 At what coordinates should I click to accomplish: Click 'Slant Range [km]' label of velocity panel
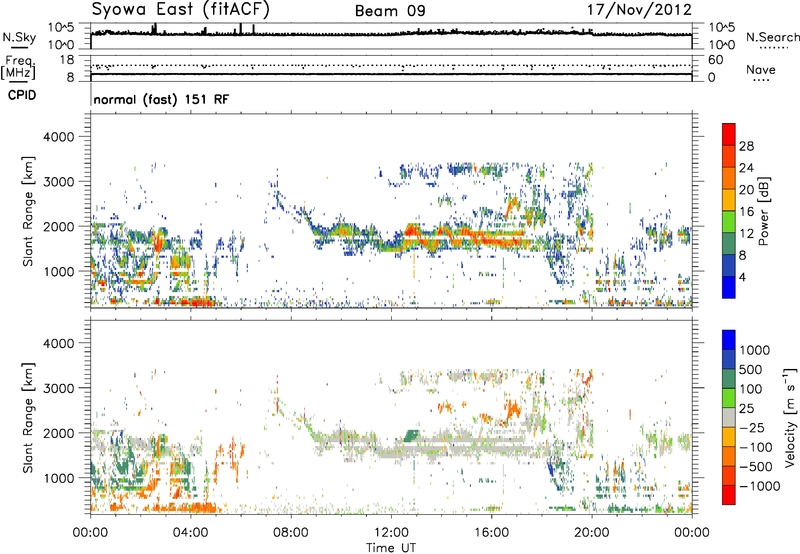click(x=28, y=418)
